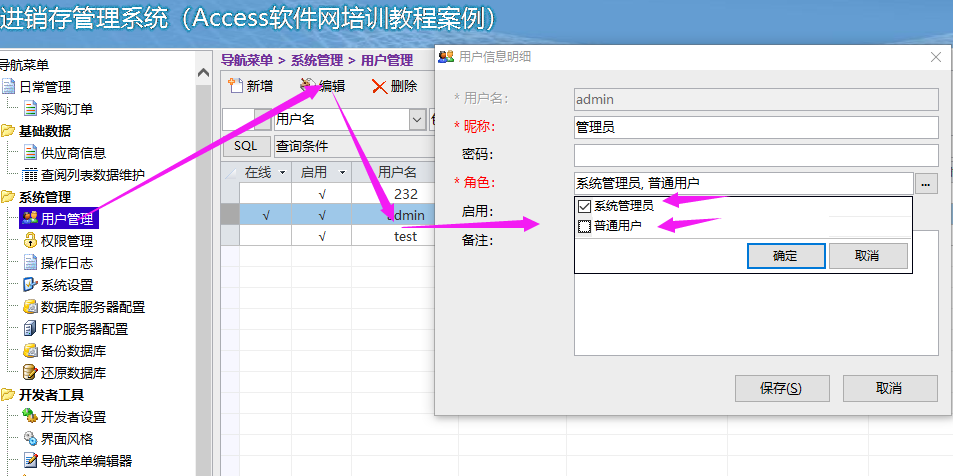Click the 密码 input field
This screenshot has width=953, height=476.
coord(756,155)
